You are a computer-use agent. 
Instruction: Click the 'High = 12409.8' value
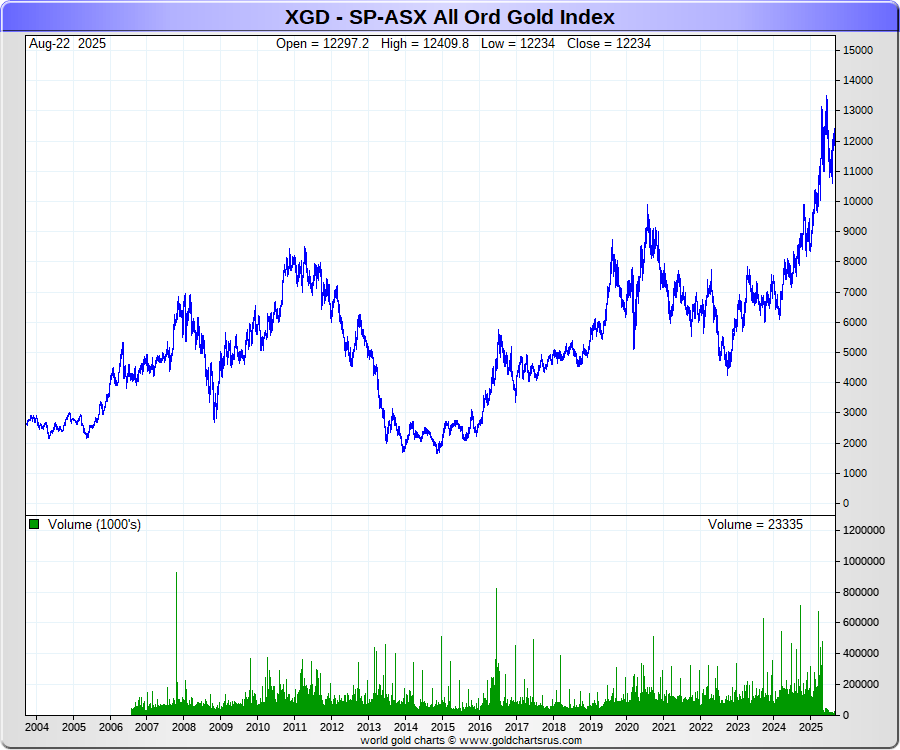click(x=425, y=44)
